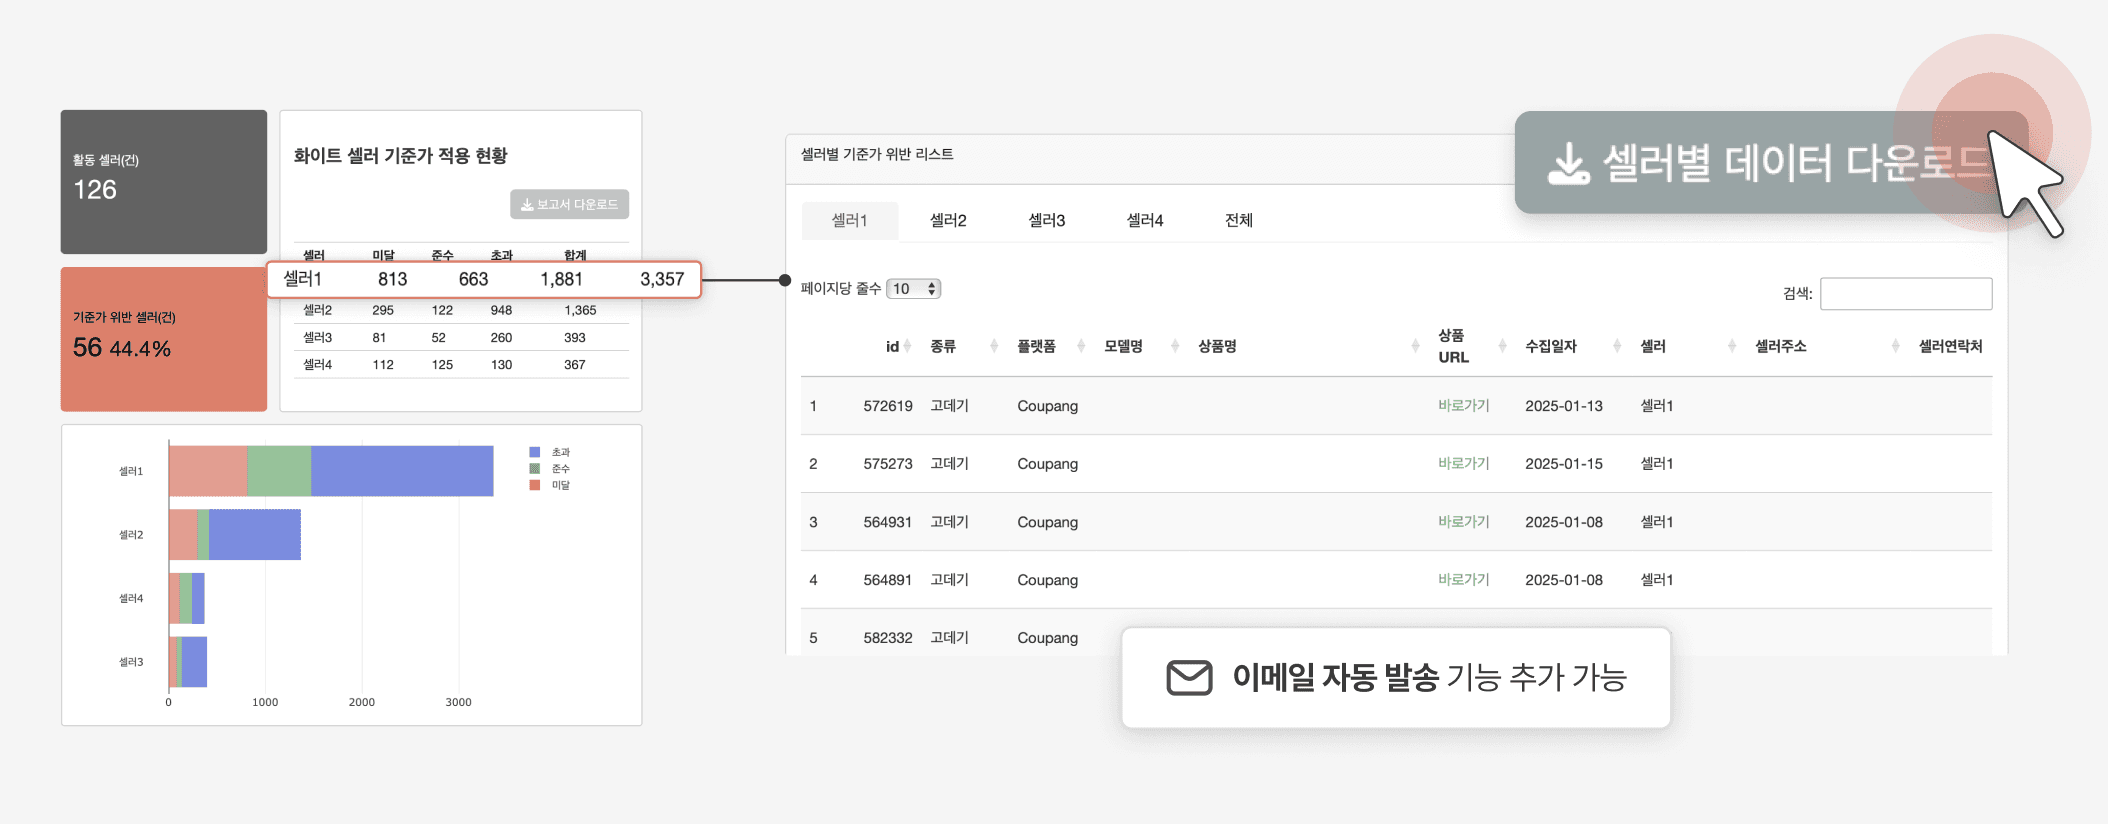Click date 2025-01-15 cell

pos(1564,463)
